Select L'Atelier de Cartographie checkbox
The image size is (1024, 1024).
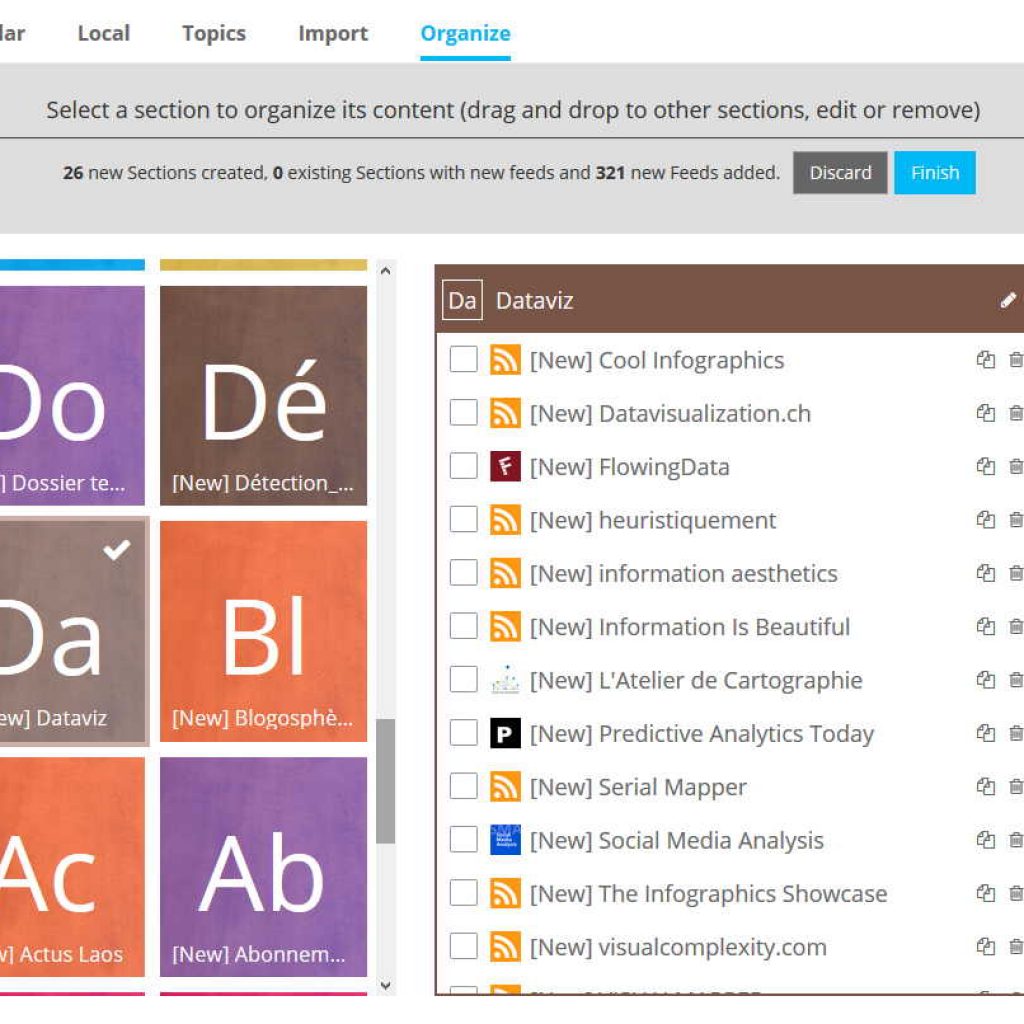[463, 680]
